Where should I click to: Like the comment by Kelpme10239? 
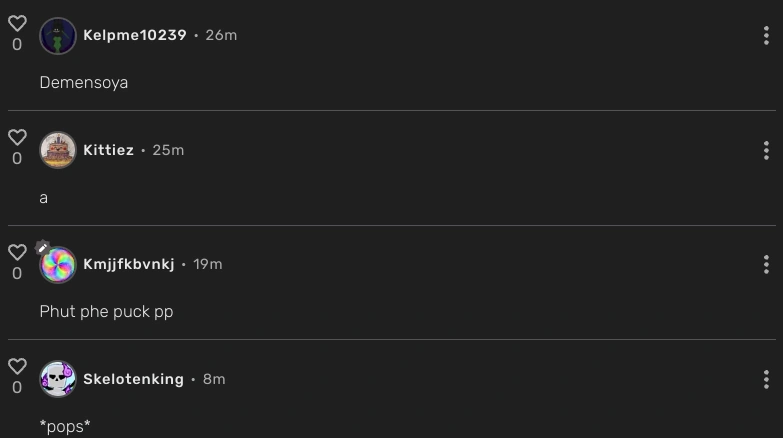pos(17,23)
